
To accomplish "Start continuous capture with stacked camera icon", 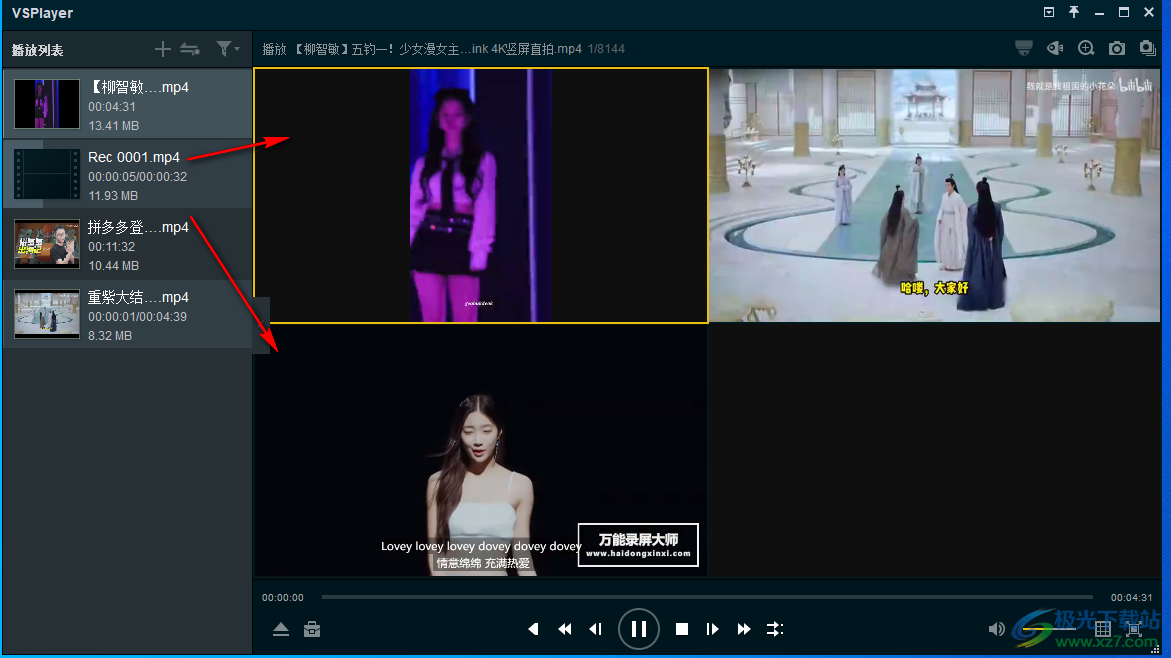I will pos(1148,49).
